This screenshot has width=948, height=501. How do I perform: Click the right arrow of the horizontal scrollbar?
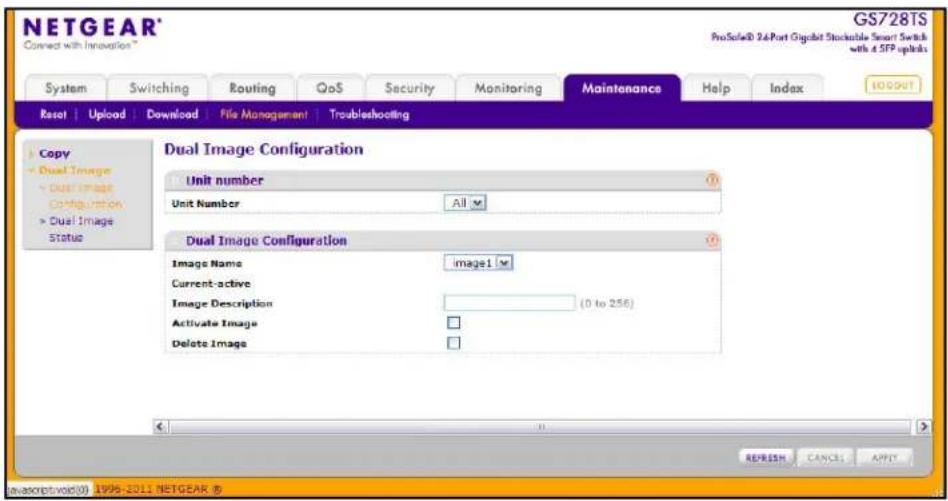coord(923,427)
